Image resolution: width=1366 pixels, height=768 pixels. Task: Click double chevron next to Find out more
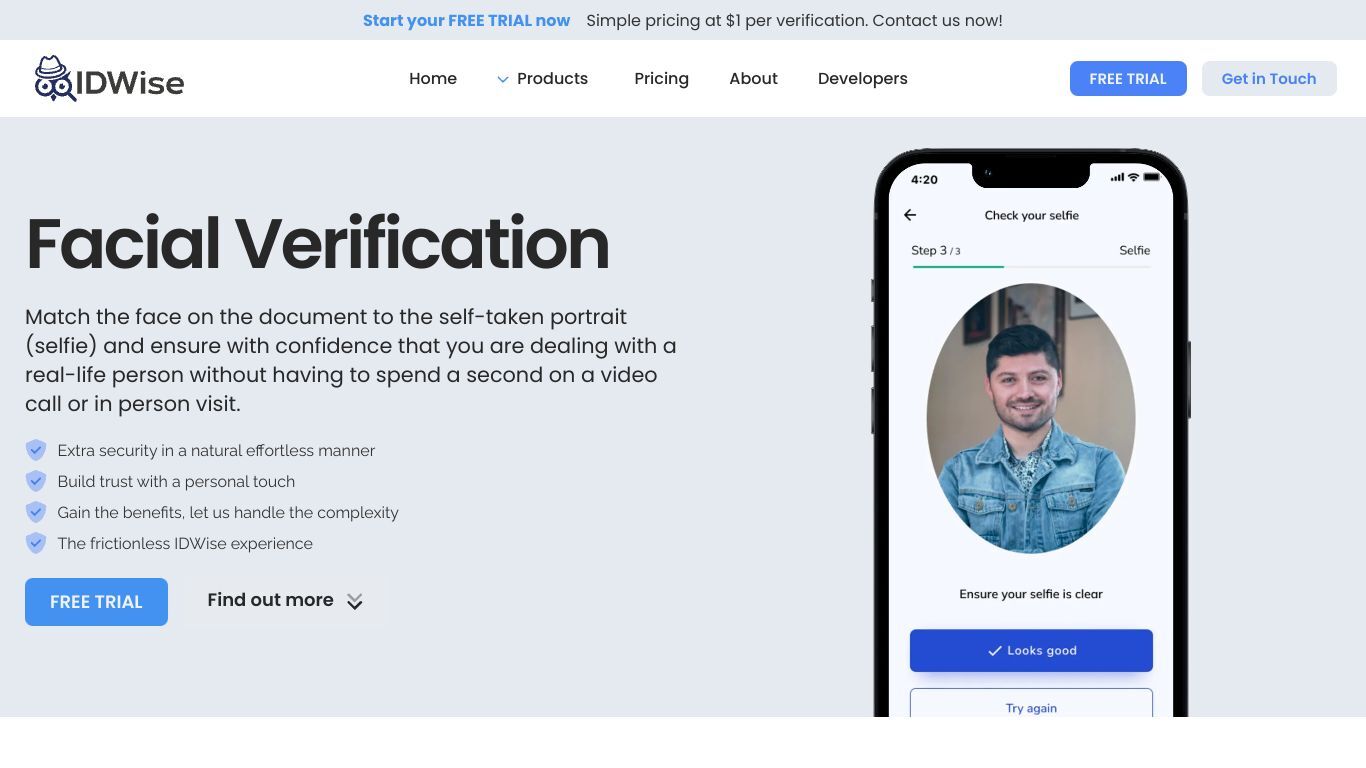tap(355, 601)
